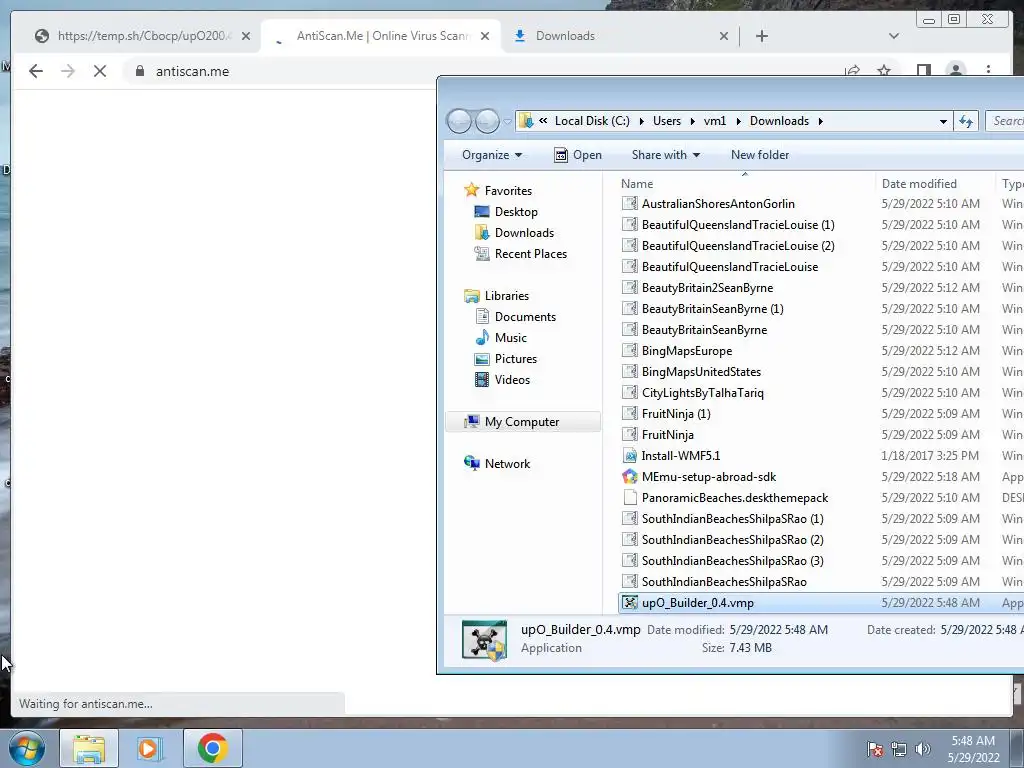Image resolution: width=1024 pixels, height=768 pixels.
Task: Select My Computer in navigation pane
Action: (522, 422)
